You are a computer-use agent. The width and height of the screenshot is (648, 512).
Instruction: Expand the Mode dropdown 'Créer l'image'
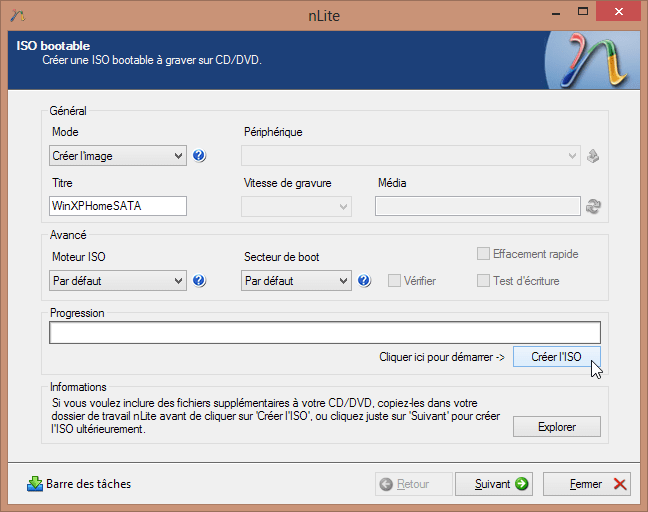coord(118,156)
